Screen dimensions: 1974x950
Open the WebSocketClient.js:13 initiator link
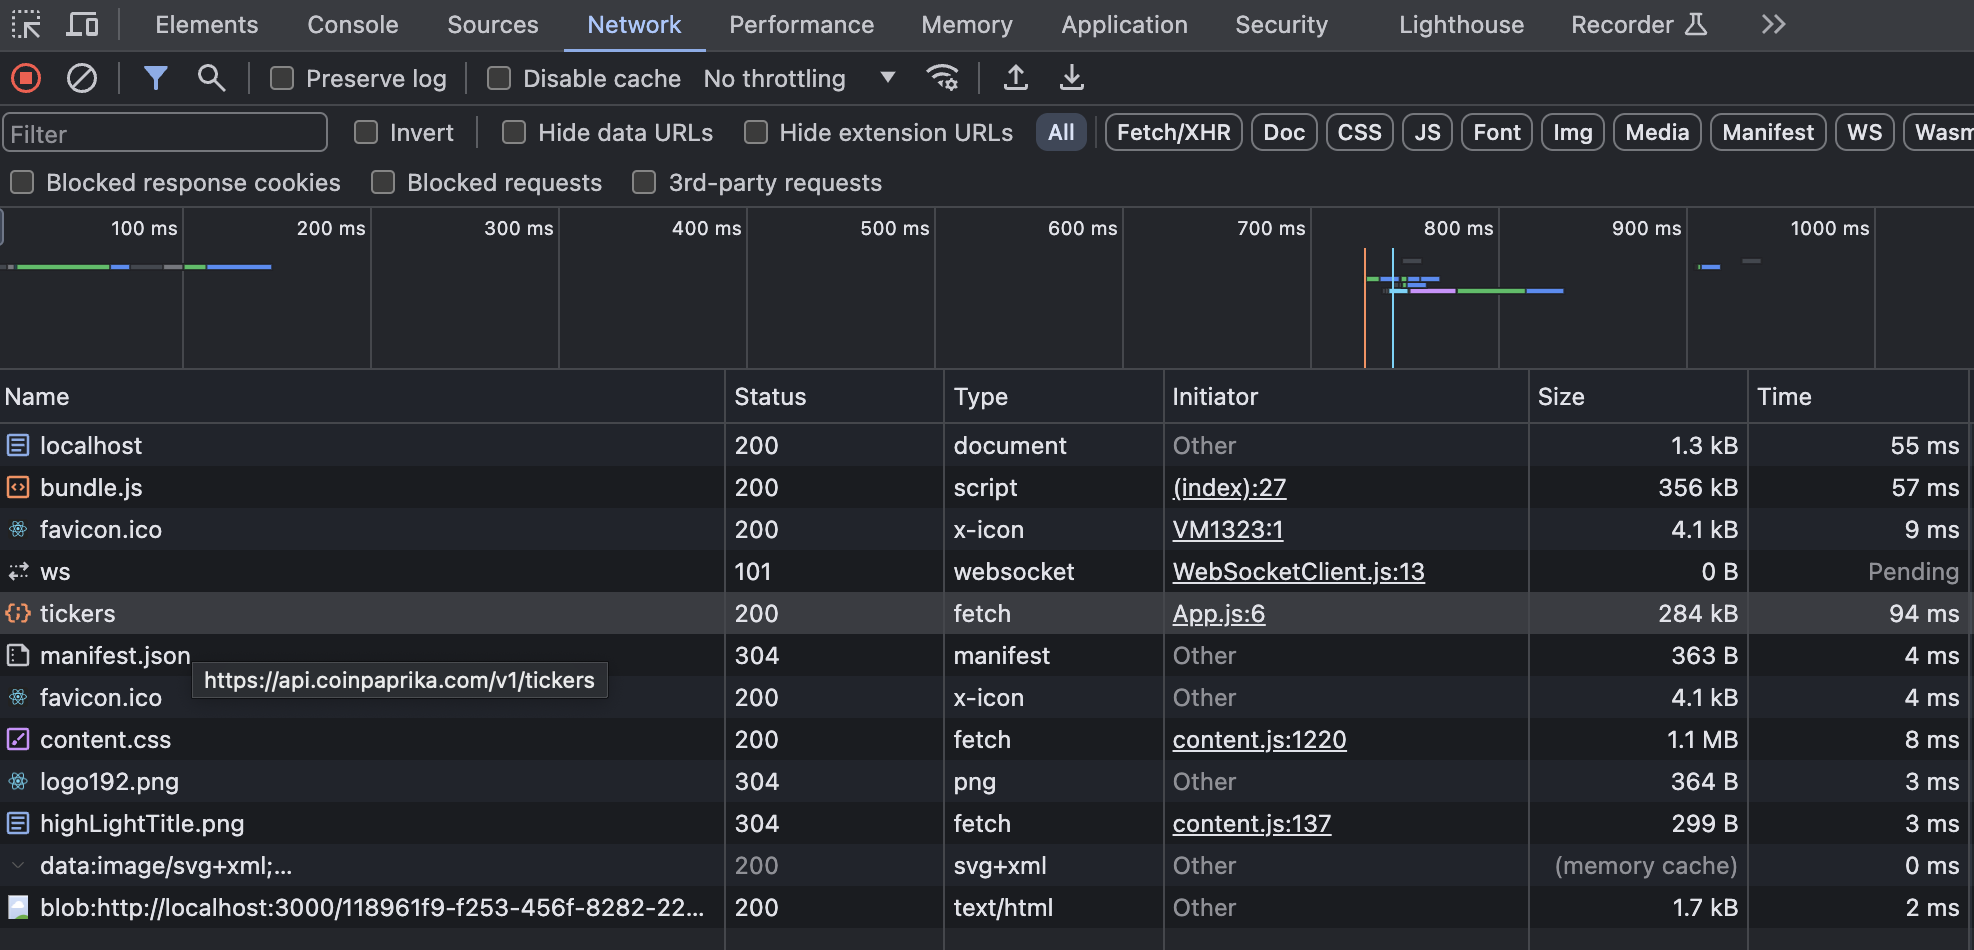point(1299,571)
